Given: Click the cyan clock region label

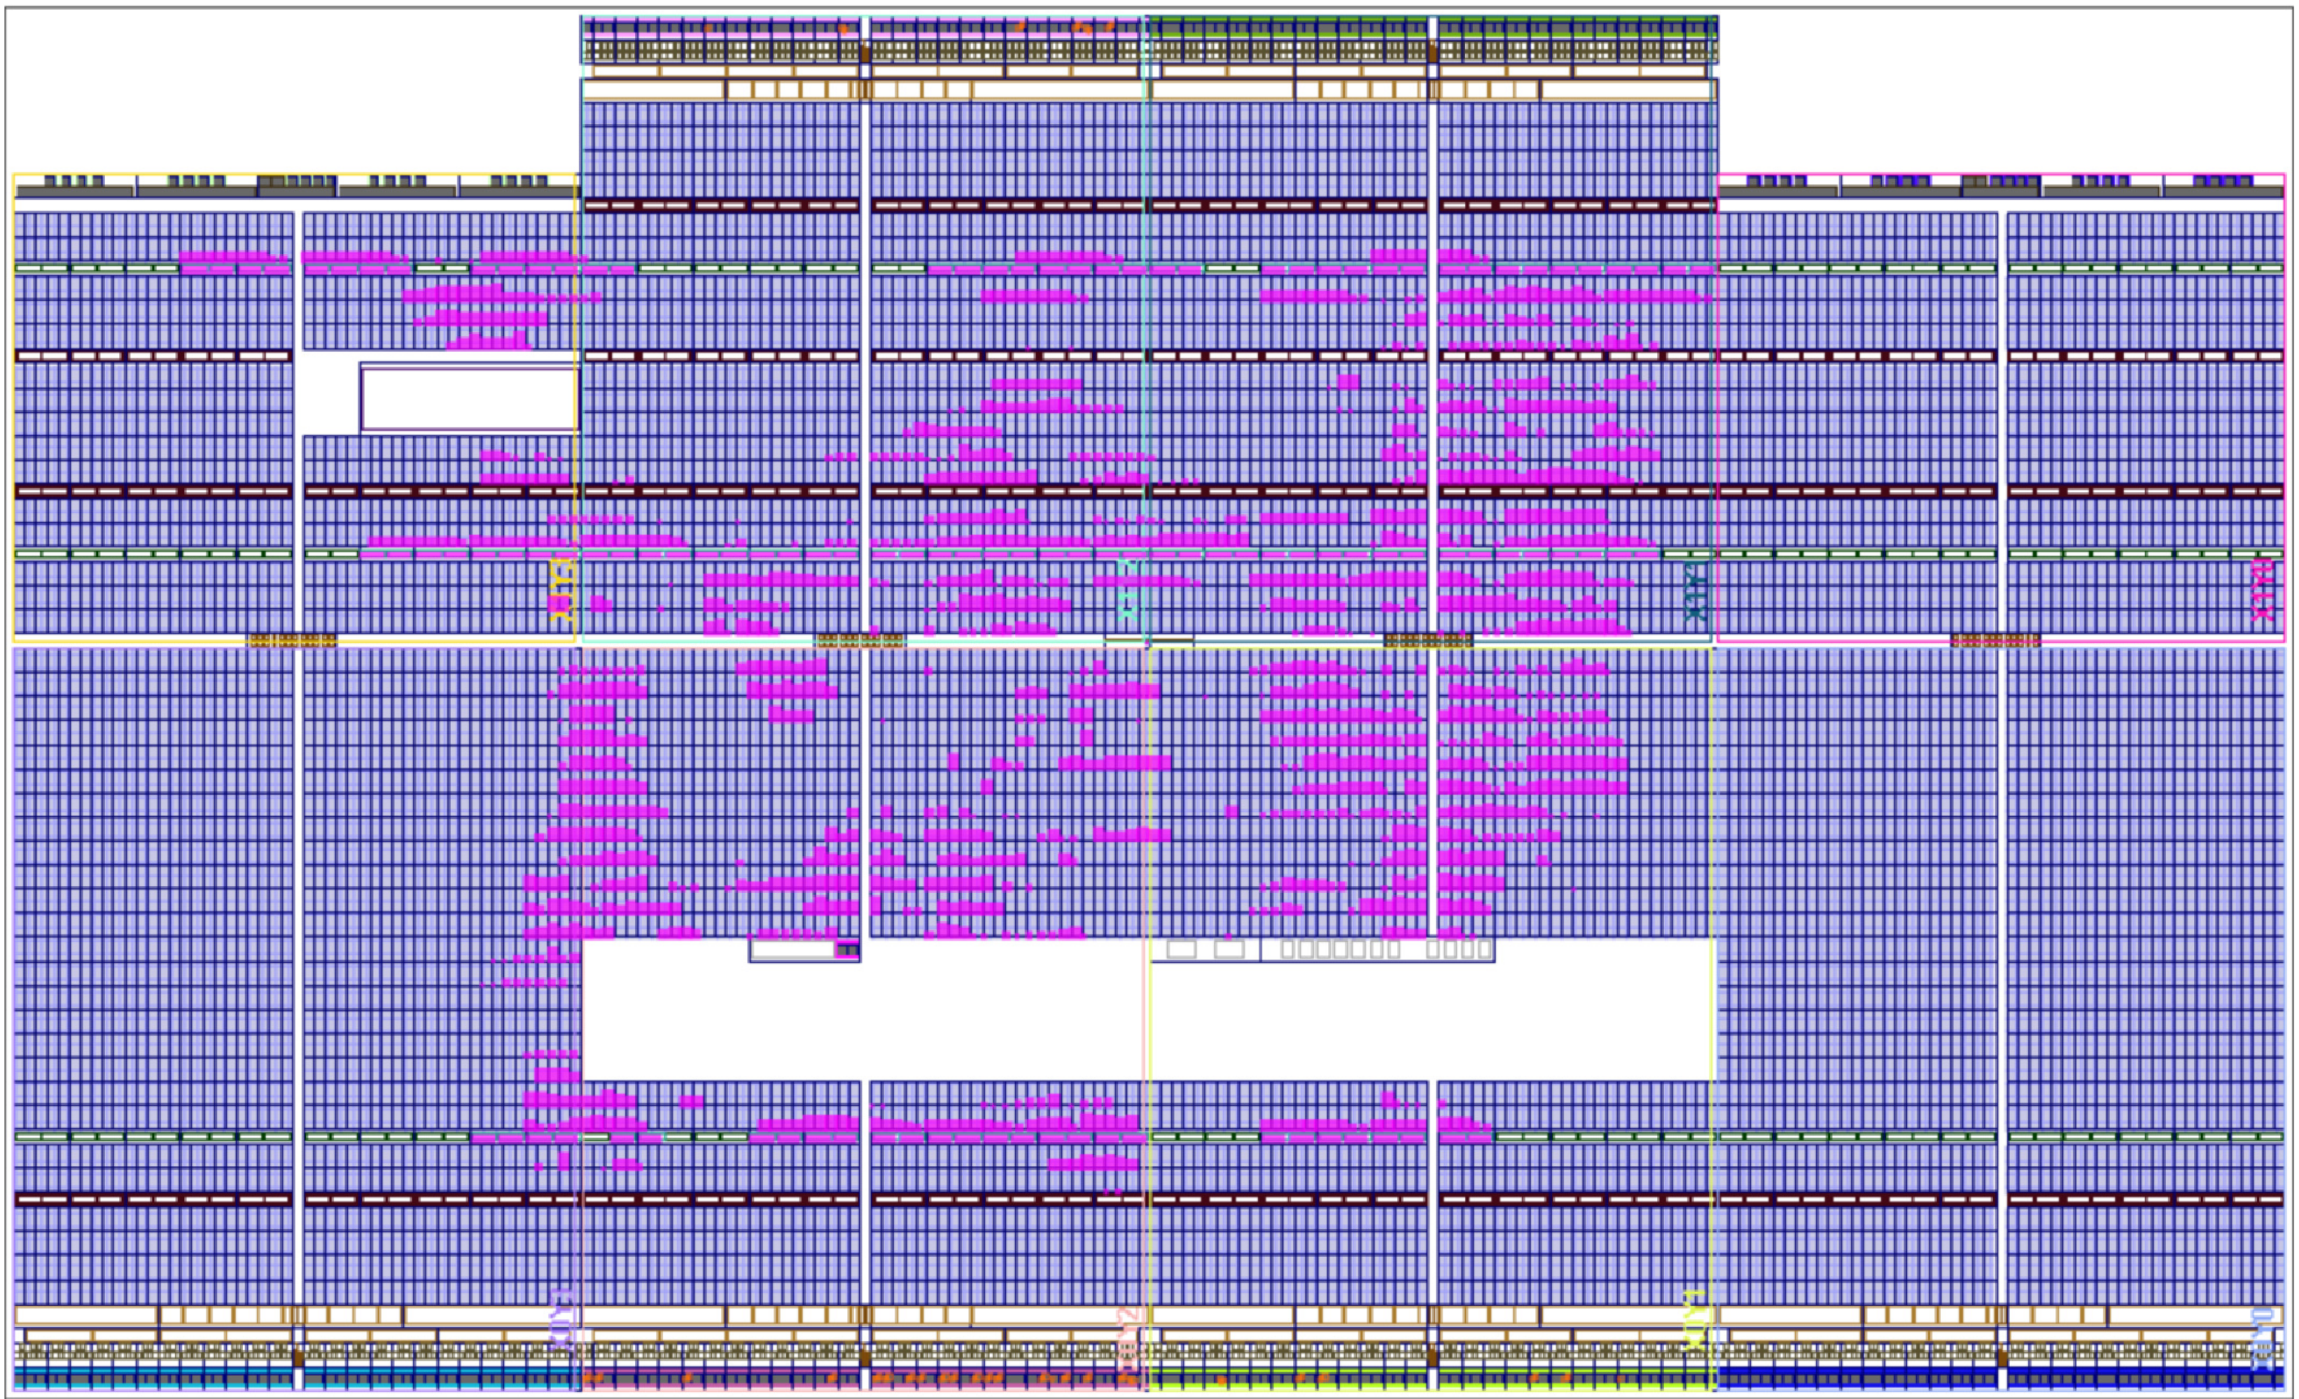Looking at the screenshot, I should coord(1127,590).
